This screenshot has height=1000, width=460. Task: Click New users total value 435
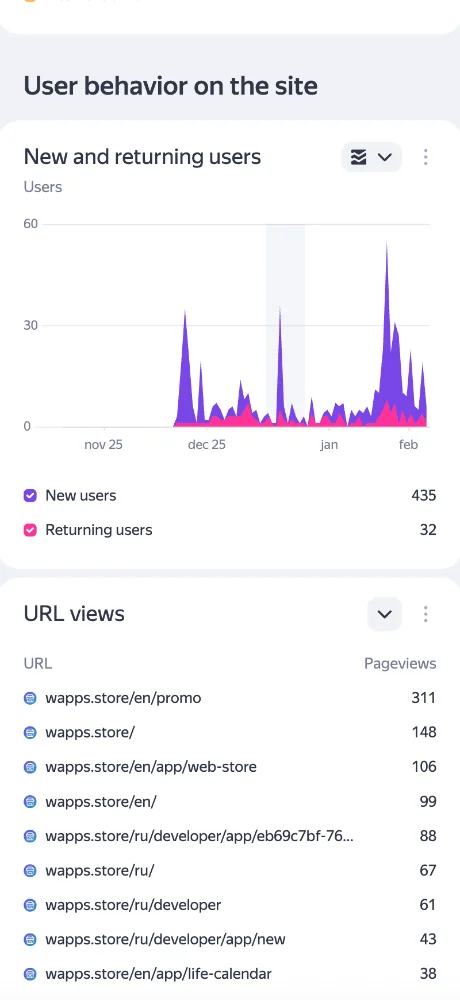424,496
